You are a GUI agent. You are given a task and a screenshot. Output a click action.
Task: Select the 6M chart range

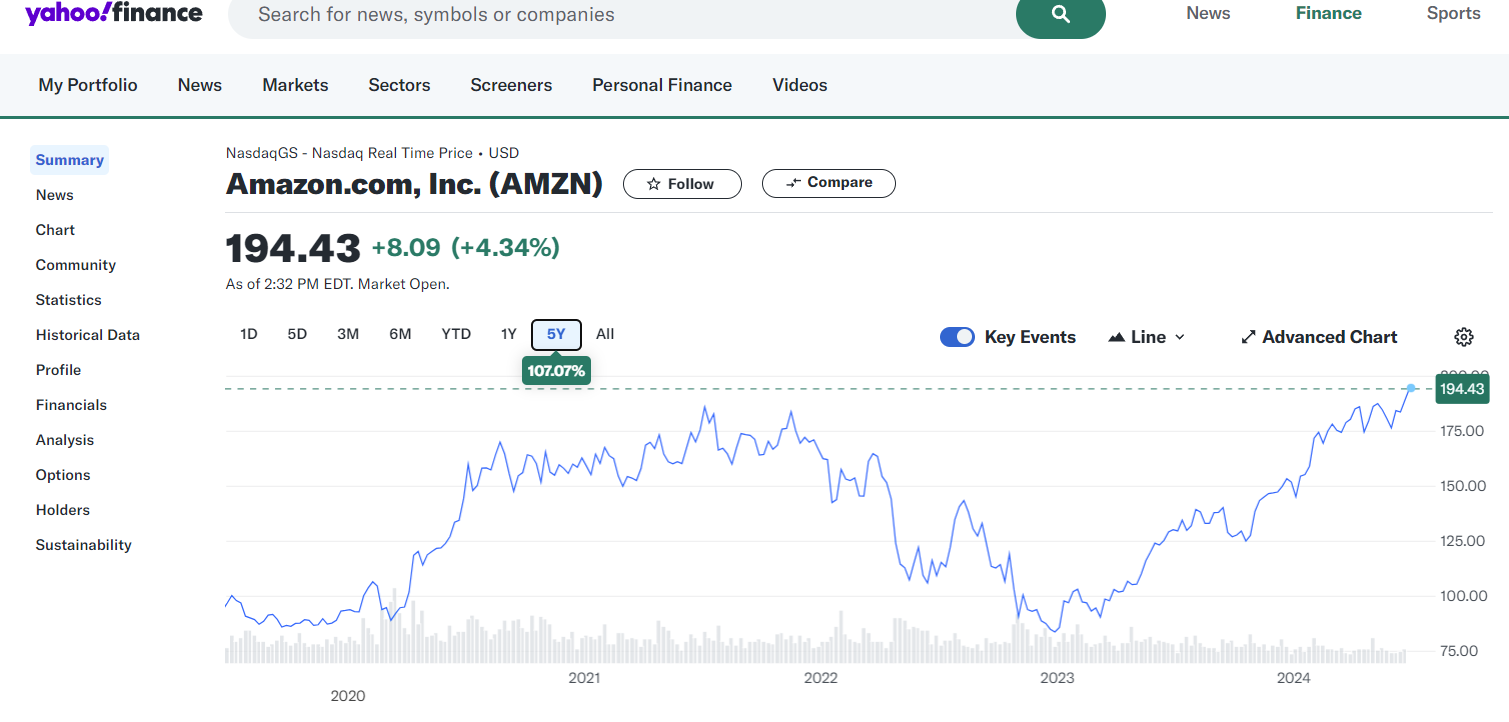click(400, 334)
